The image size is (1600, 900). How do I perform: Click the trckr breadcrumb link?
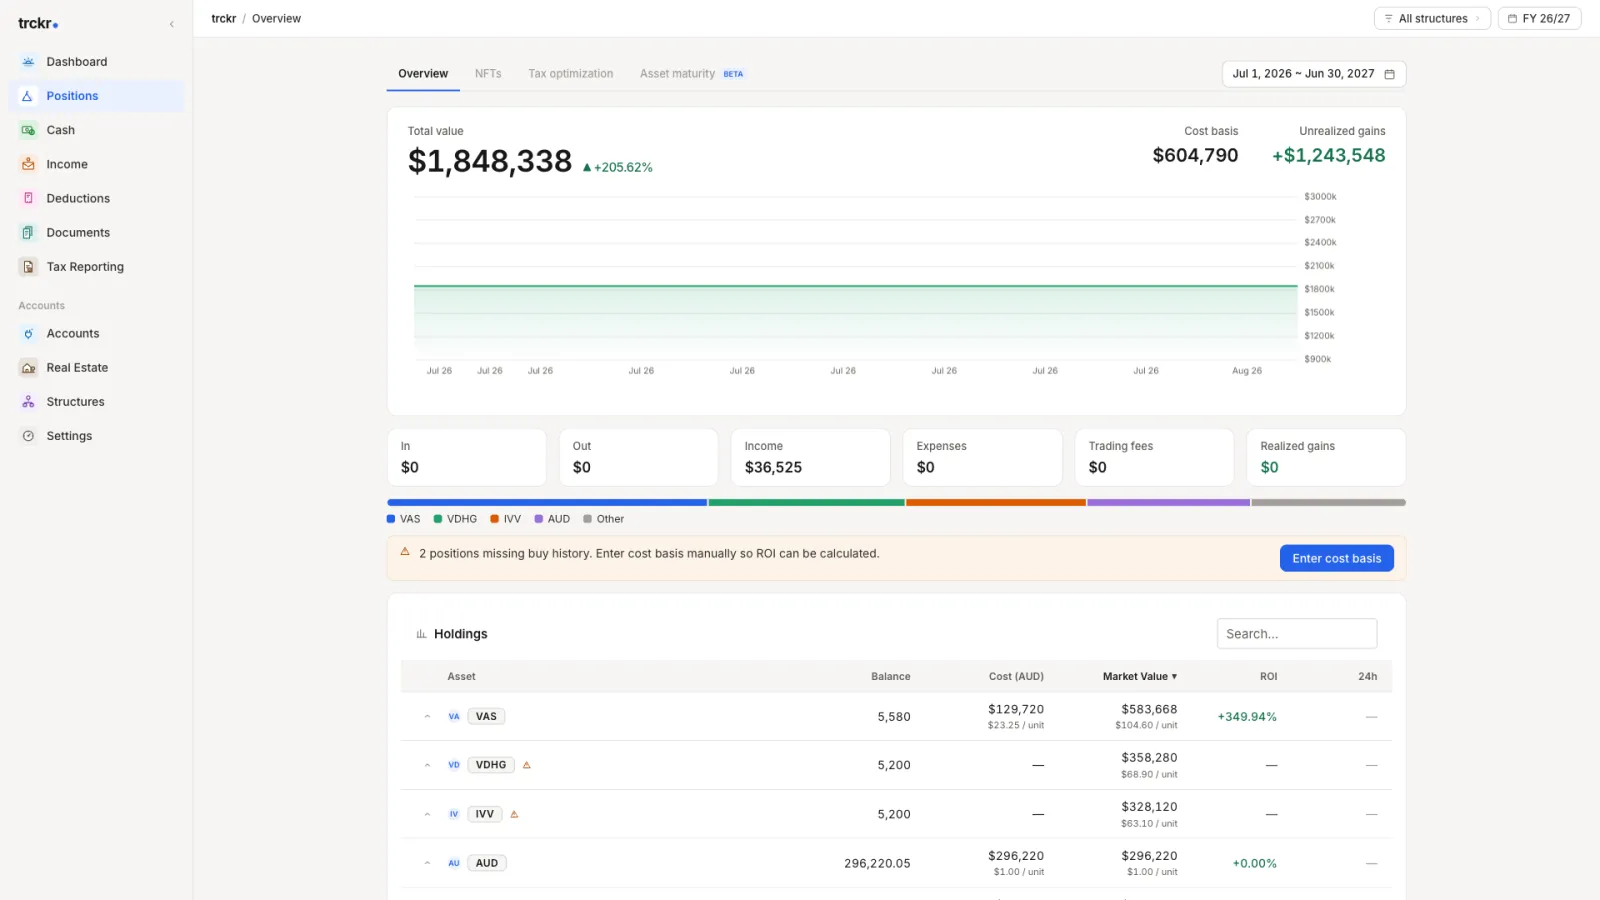pyautogui.click(x=224, y=19)
